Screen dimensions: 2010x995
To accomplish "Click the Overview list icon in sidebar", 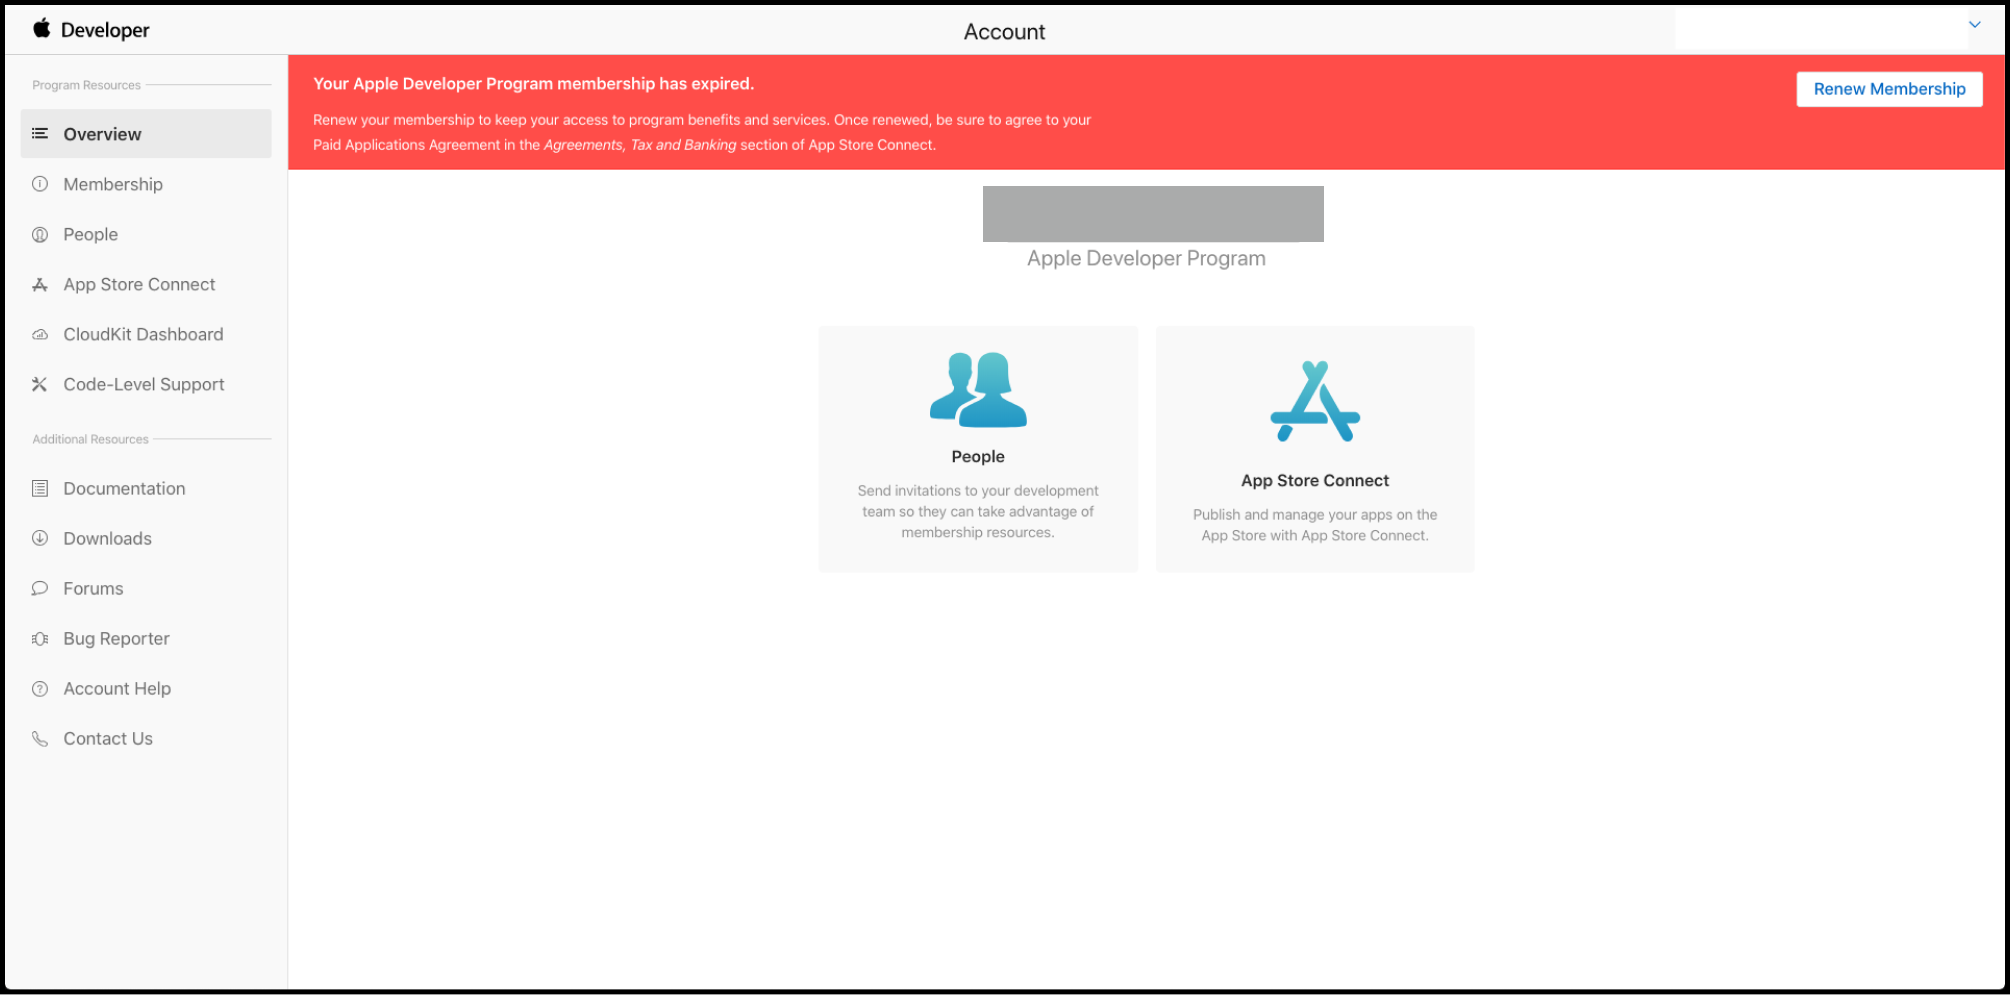I will [40, 133].
